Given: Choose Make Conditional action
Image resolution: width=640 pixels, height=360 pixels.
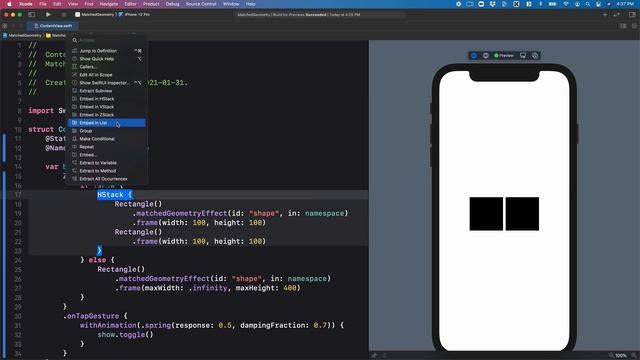Looking at the screenshot, I should coord(107,139).
